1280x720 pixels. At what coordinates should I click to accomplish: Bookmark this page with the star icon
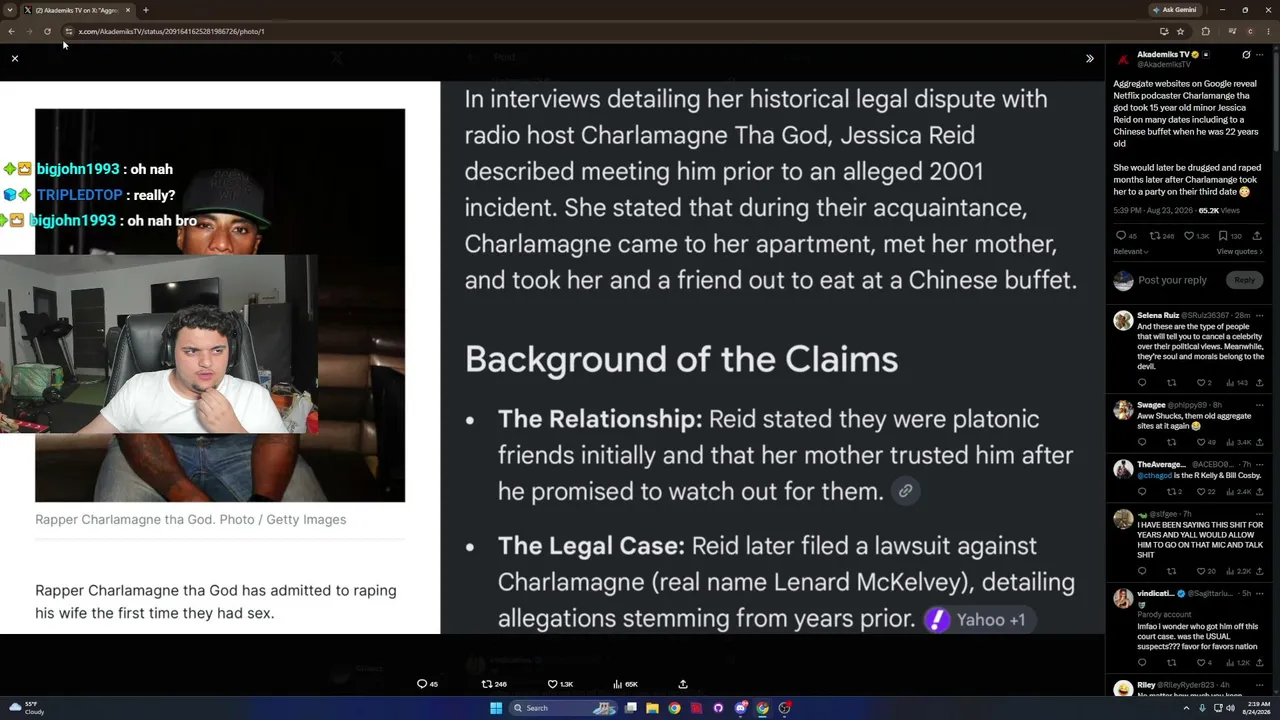[x=1181, y=31]
